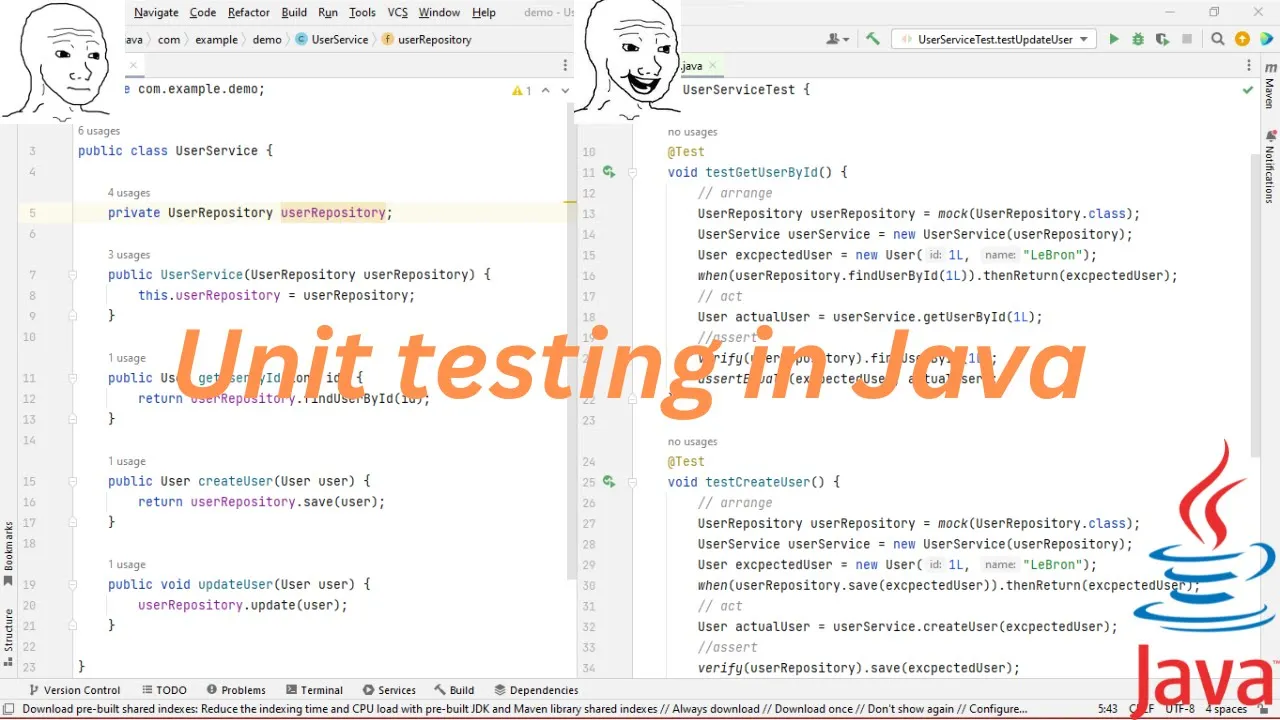Viewport: 1280px width, 720px height.
Task: Open the Code With Me user icon
Action: coord(837,39)
